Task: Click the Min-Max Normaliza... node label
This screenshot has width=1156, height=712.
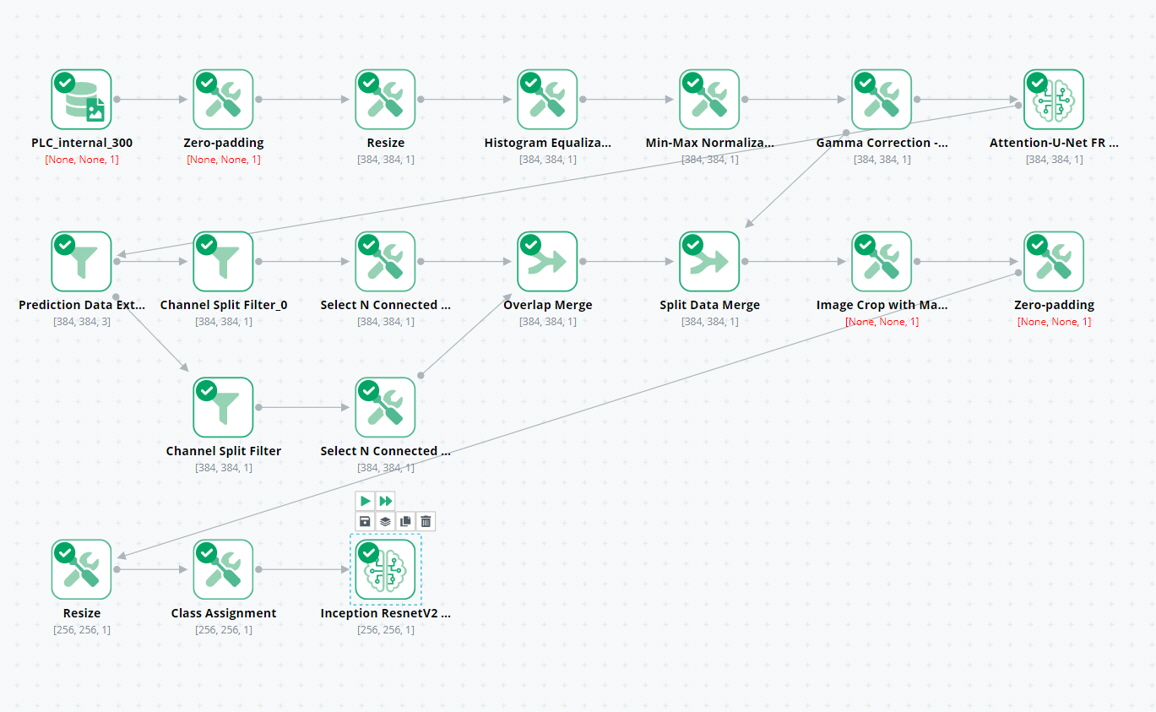Action: [x=710, y=143]
